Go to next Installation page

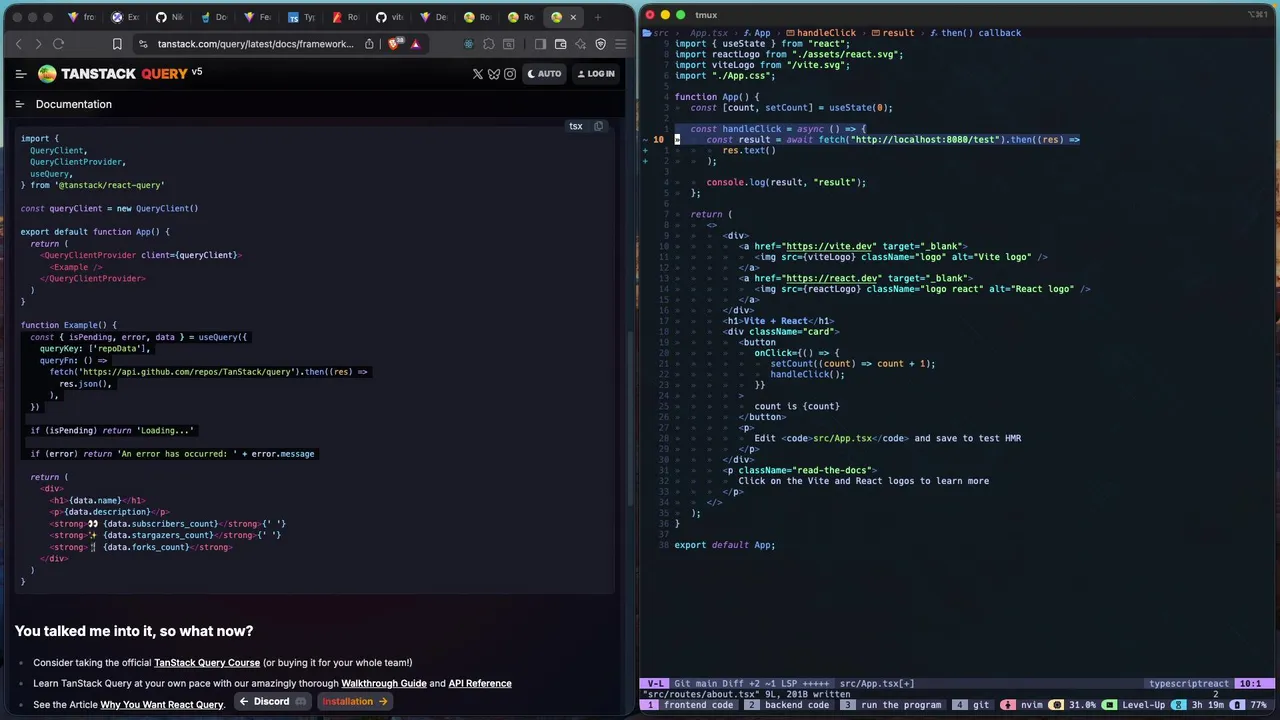pyautogui.click(x=354, y=701)
